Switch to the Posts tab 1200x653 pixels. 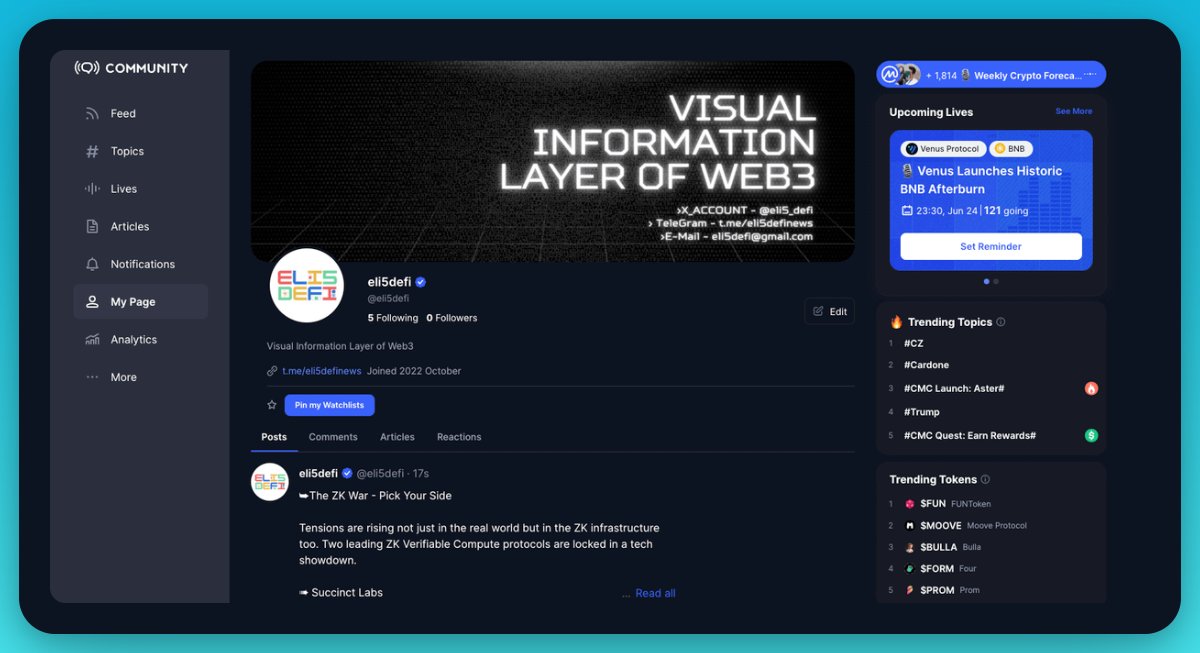pyautogui.click(x=274, y=437)
